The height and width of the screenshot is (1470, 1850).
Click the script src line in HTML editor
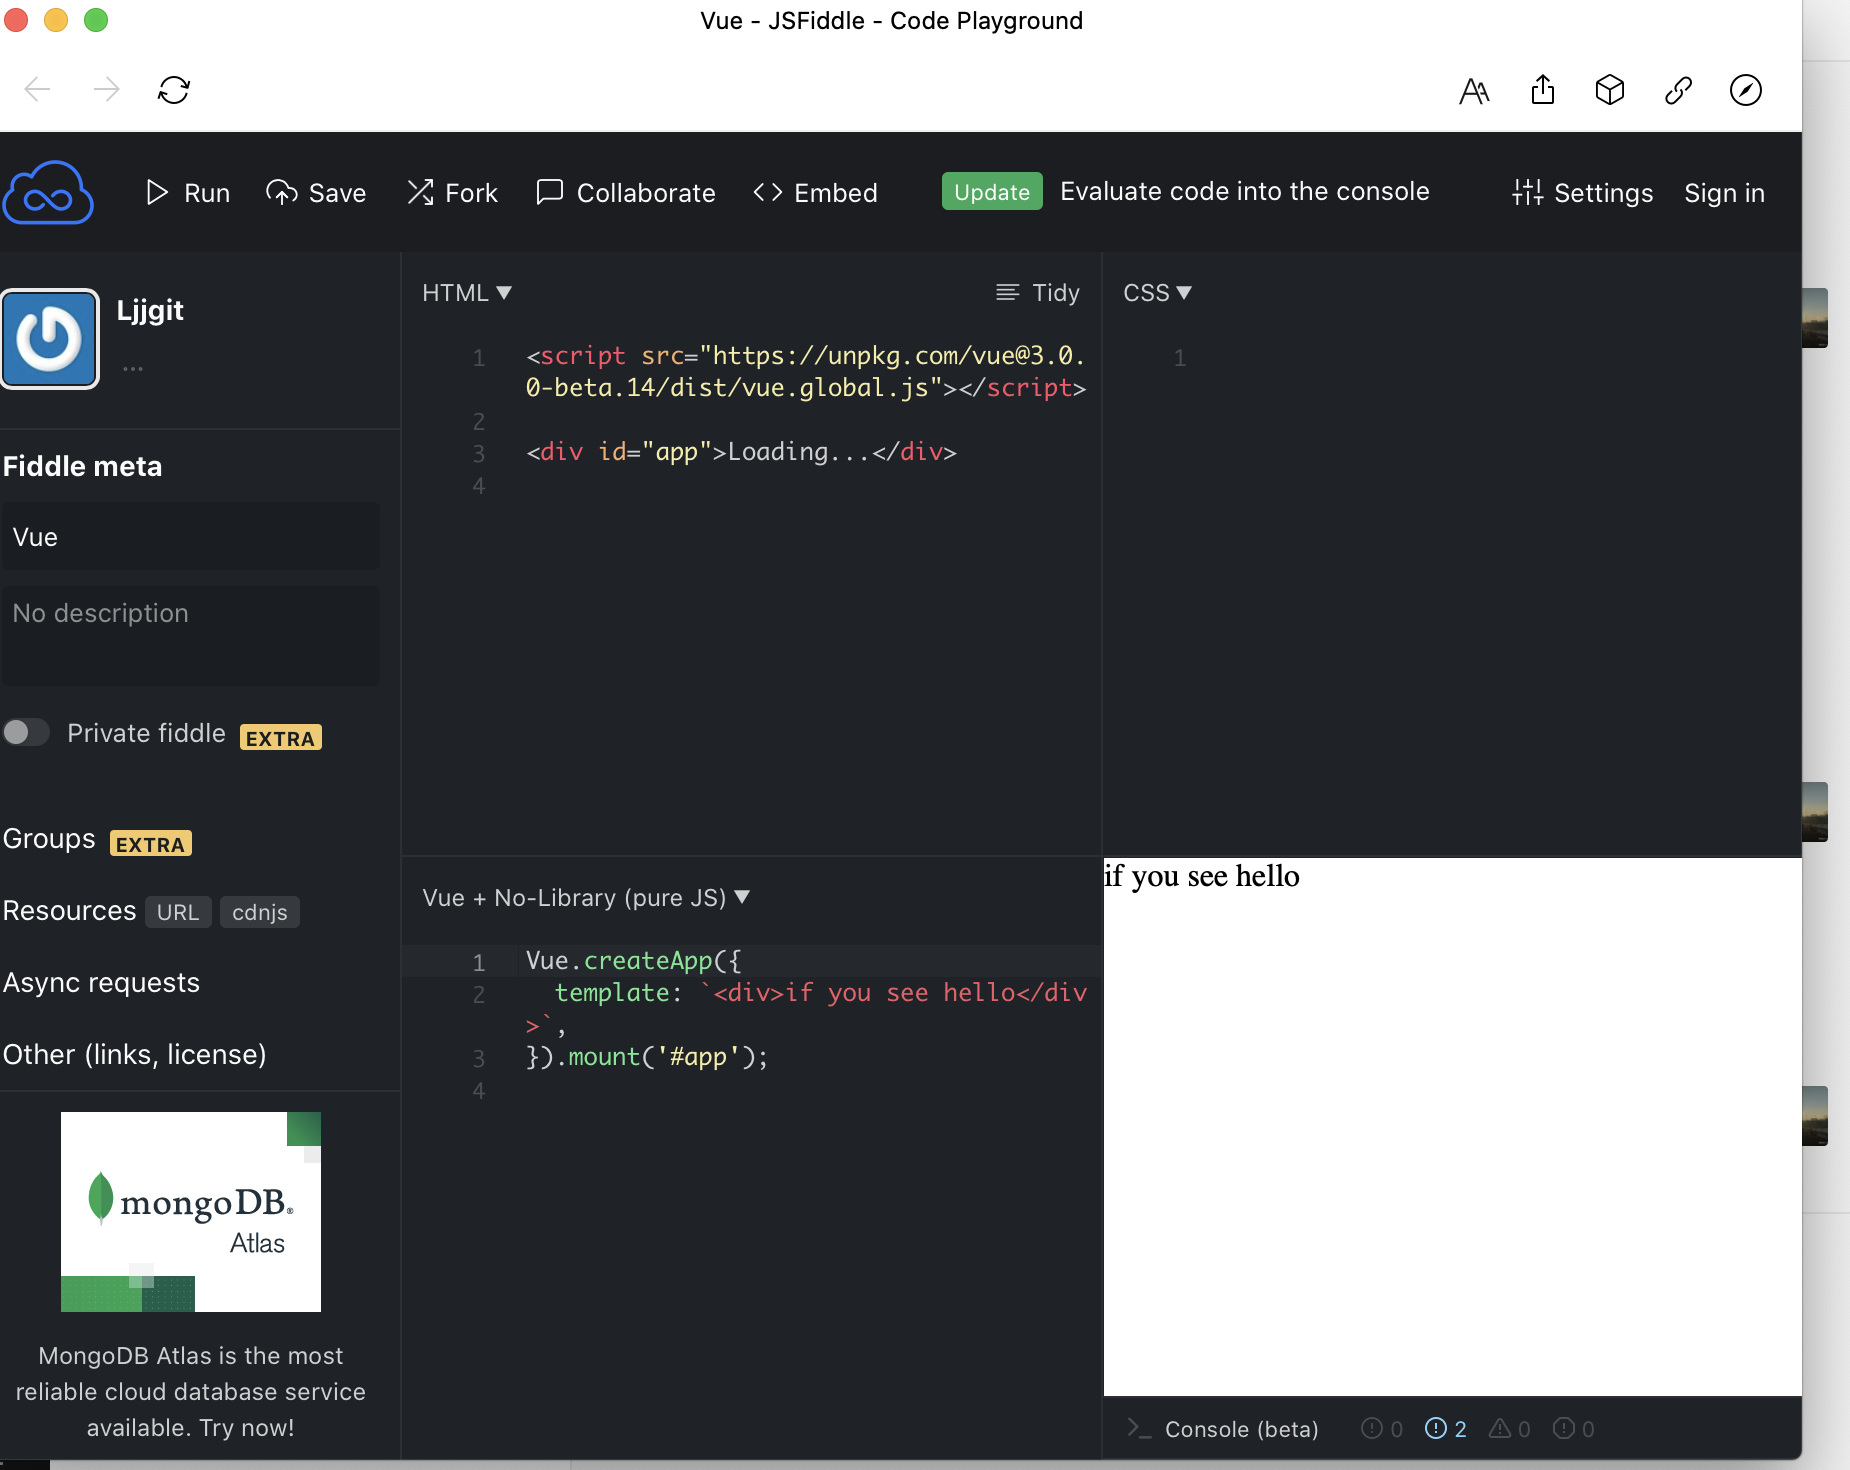pos(806,372)
